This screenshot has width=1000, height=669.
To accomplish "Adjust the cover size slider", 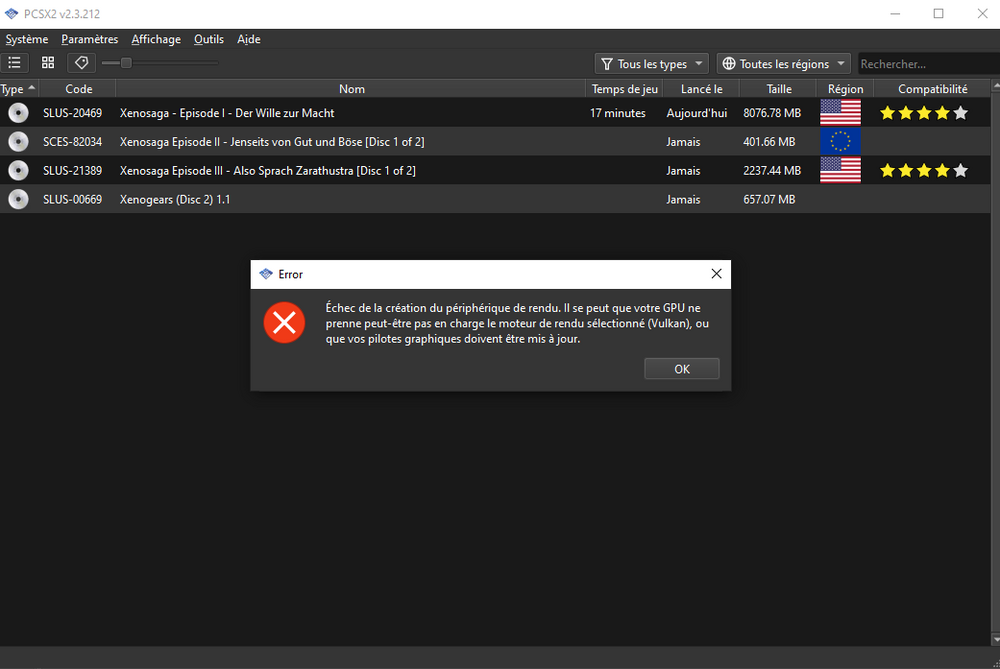I will [126, 63].
